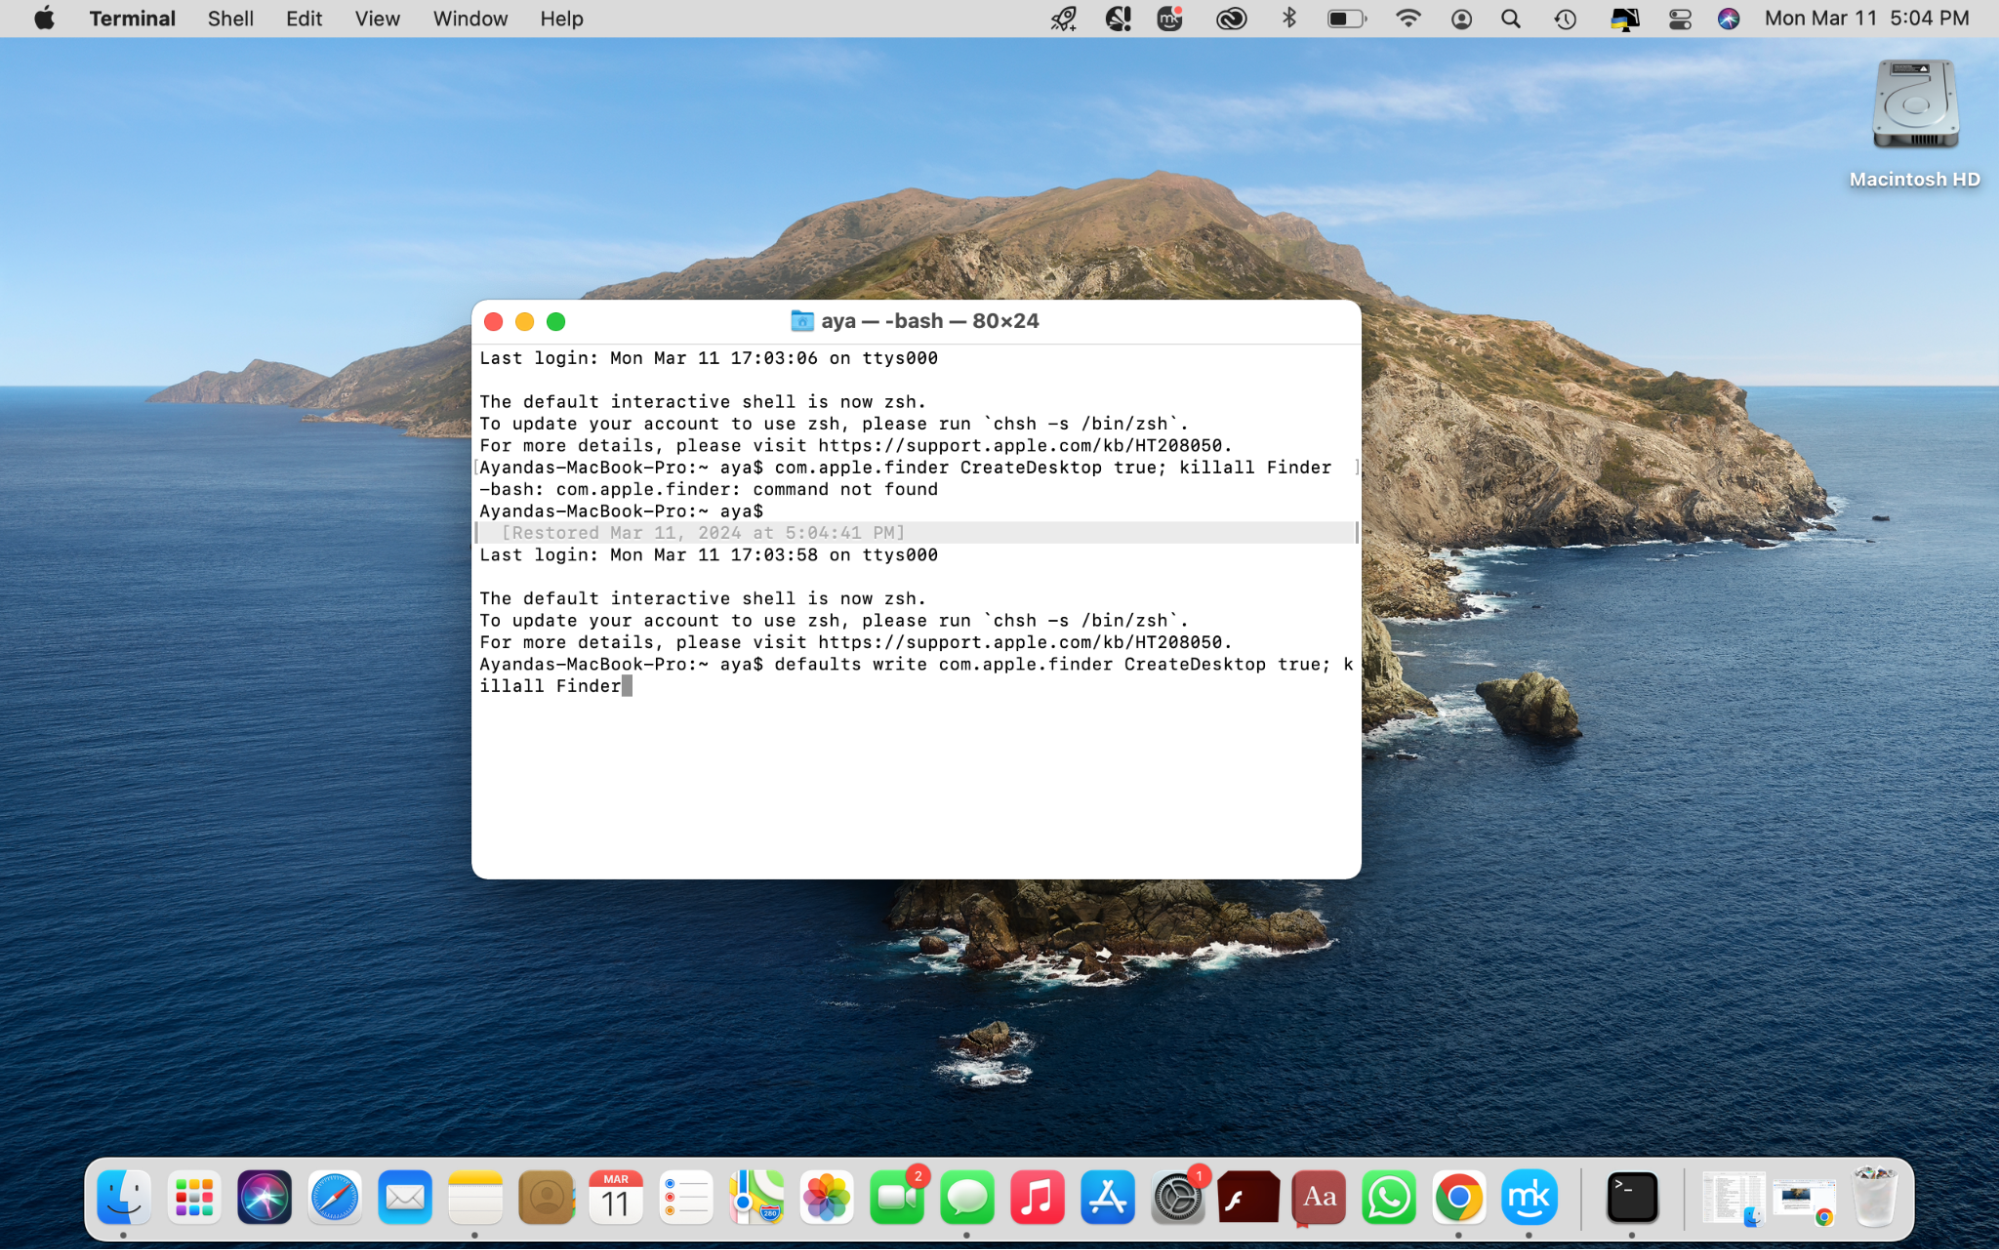The height and width of the screenshot is (1250, 1999).
Task: Open the Time Machine menu bar icon
Action: [x=1564, y=18]
